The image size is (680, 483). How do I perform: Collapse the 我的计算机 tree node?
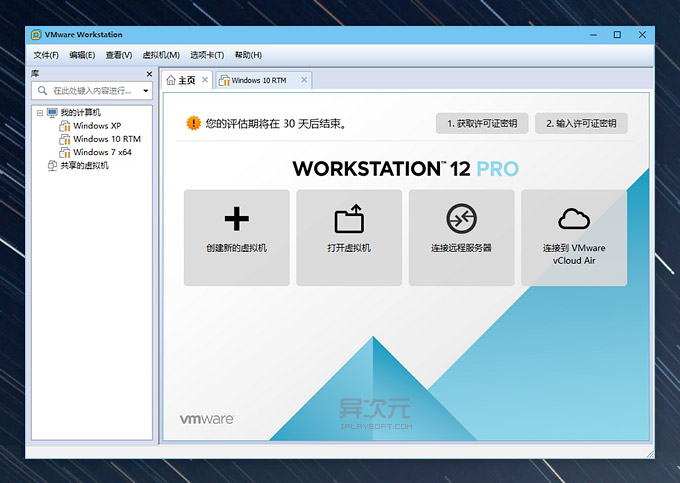point(40,113)
